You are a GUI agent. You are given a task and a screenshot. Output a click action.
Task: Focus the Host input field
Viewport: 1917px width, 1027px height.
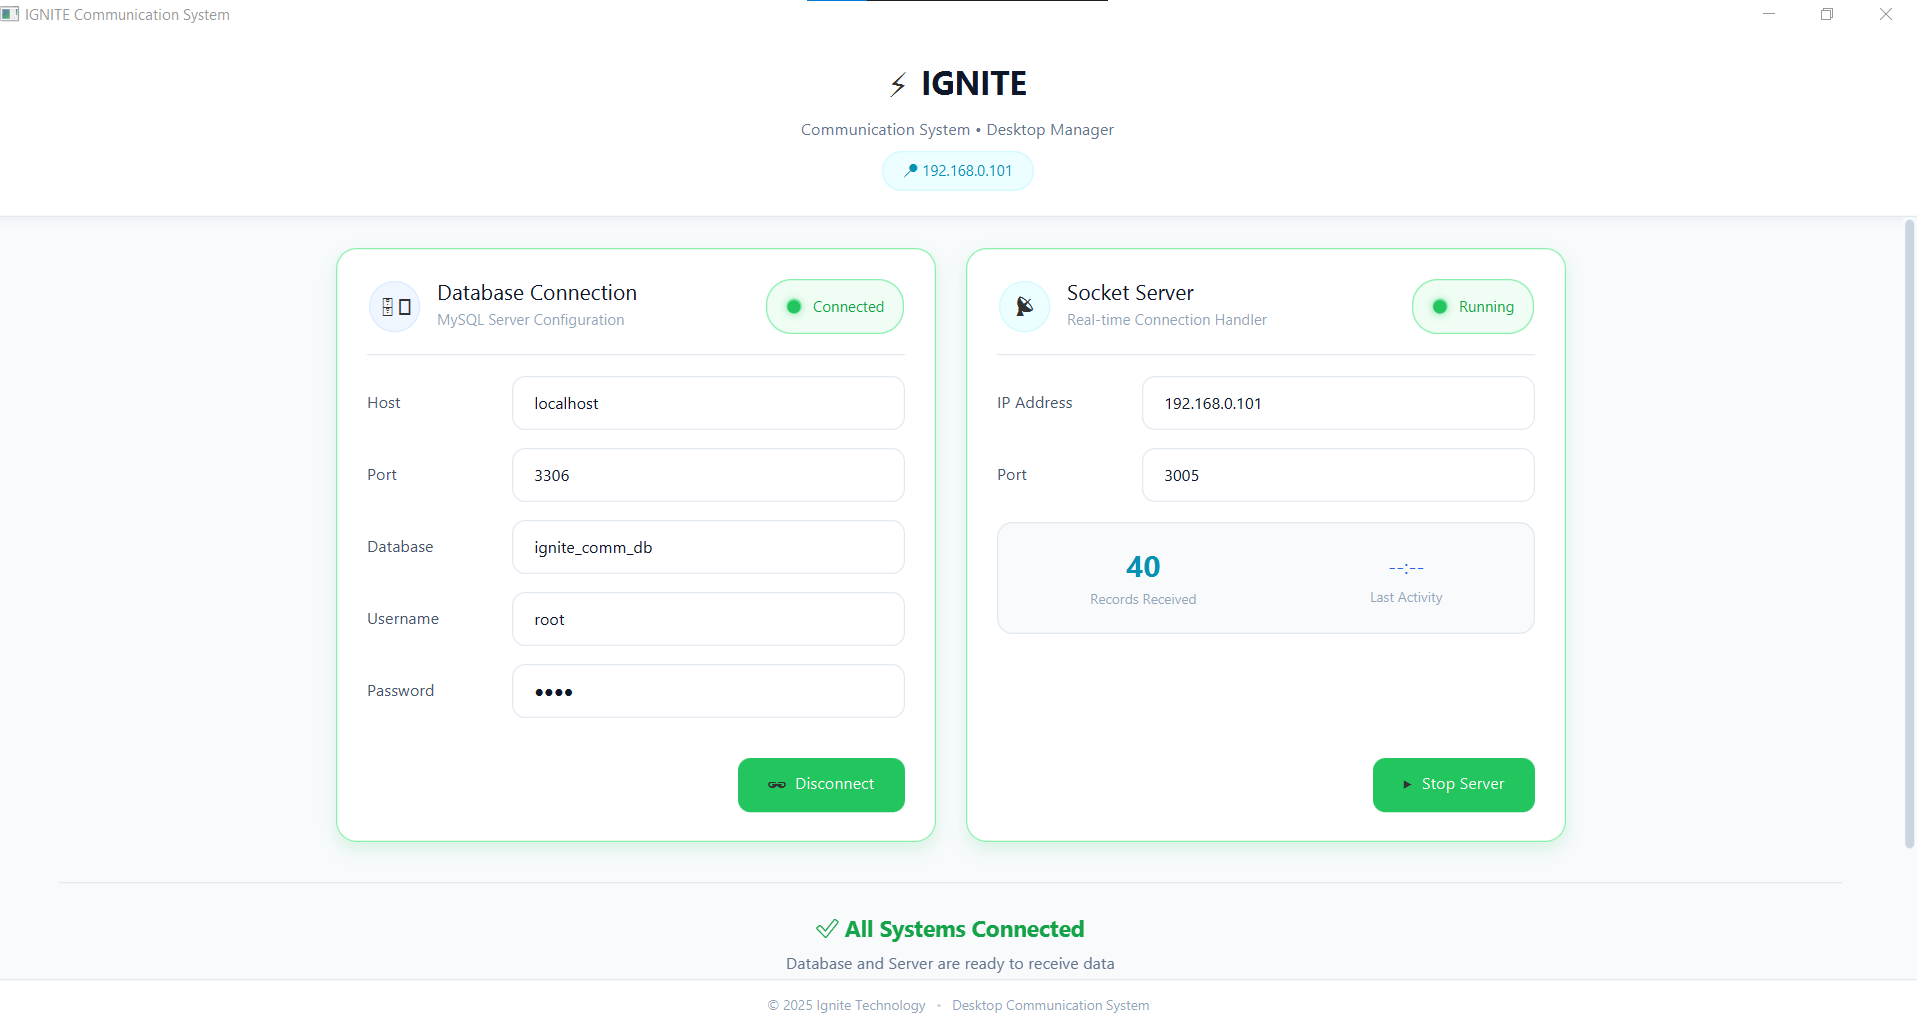708,403
